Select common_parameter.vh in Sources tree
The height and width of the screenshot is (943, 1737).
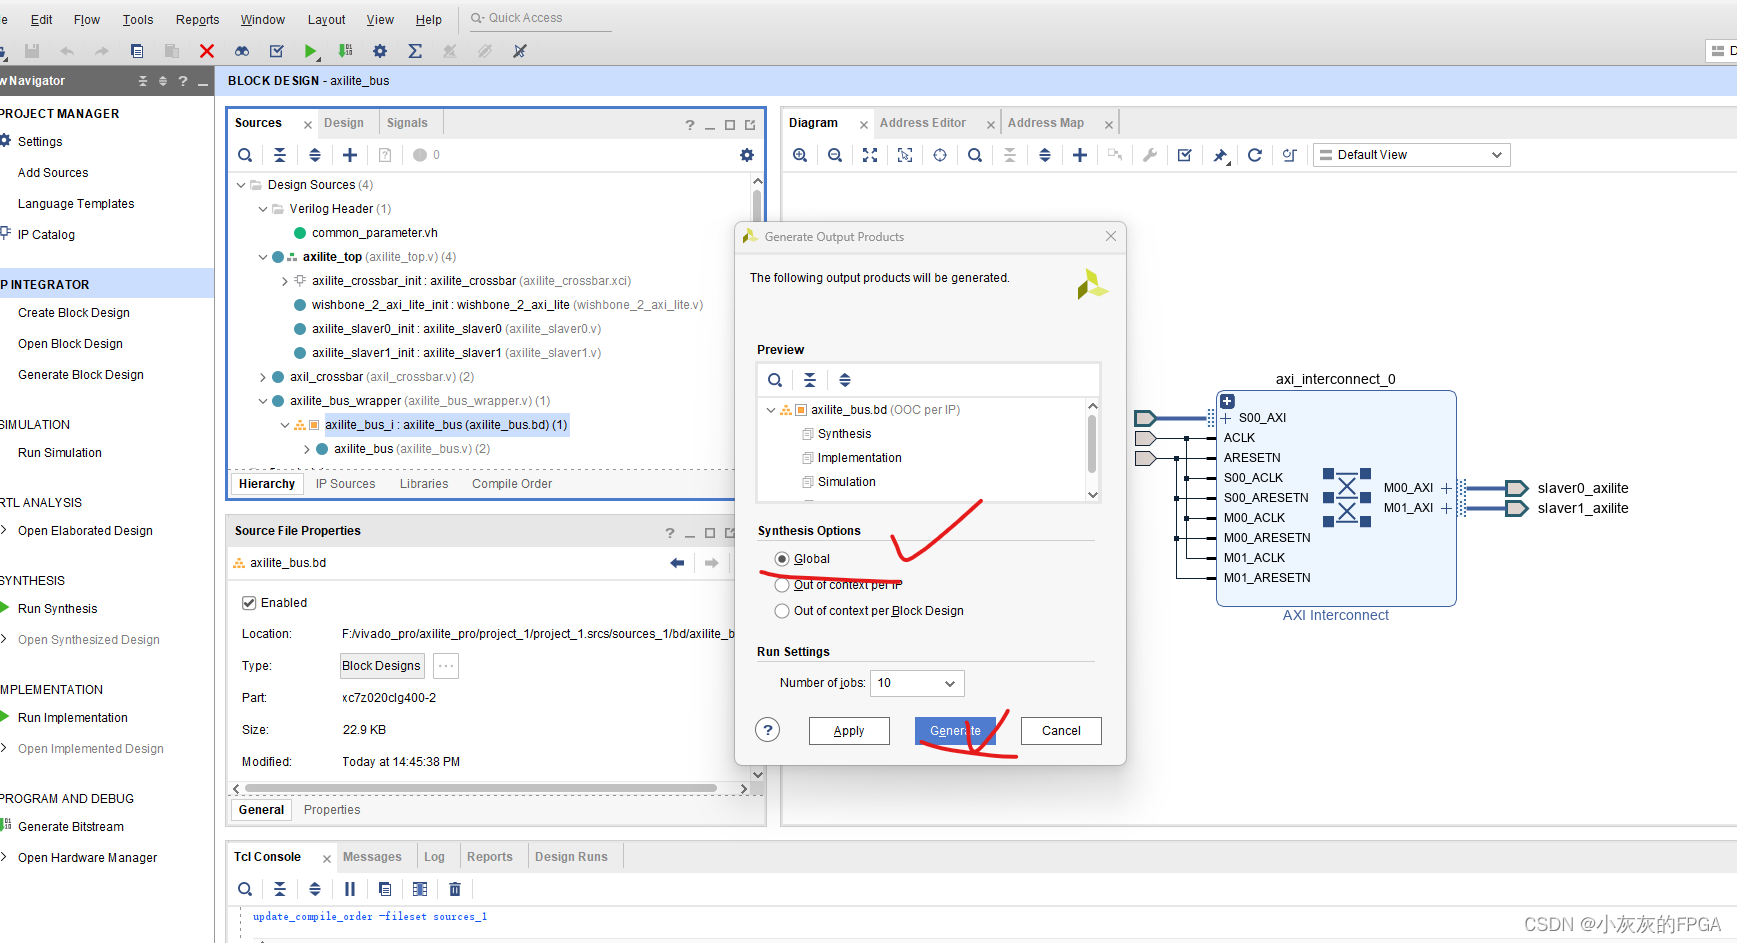pyautogui.click(x=375, y=233)
